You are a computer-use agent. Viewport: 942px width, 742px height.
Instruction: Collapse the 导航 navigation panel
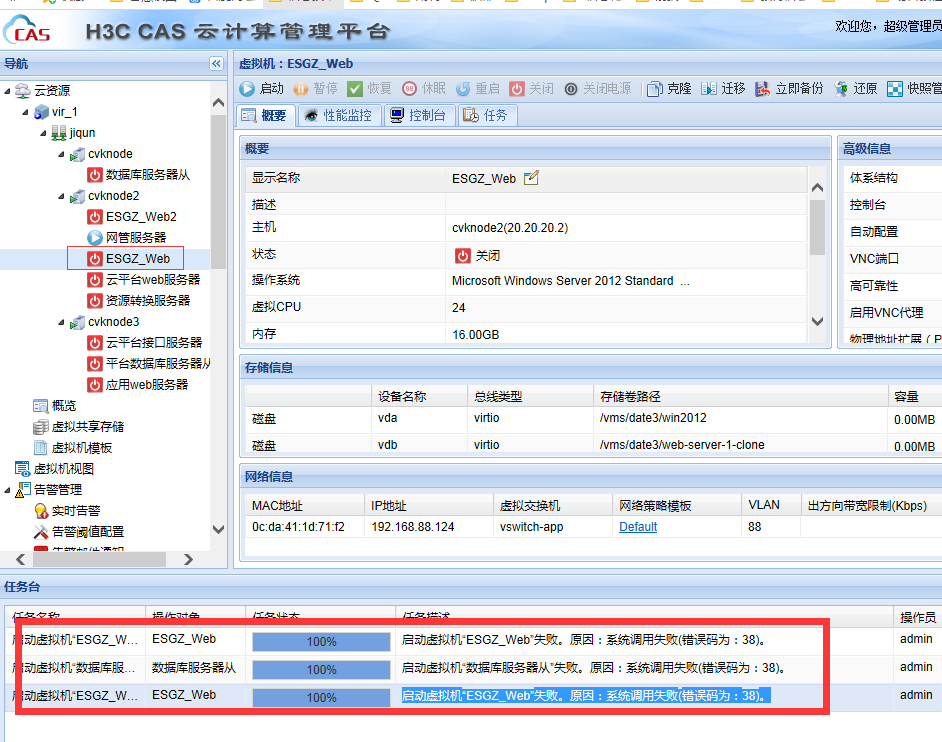[216, 64]
